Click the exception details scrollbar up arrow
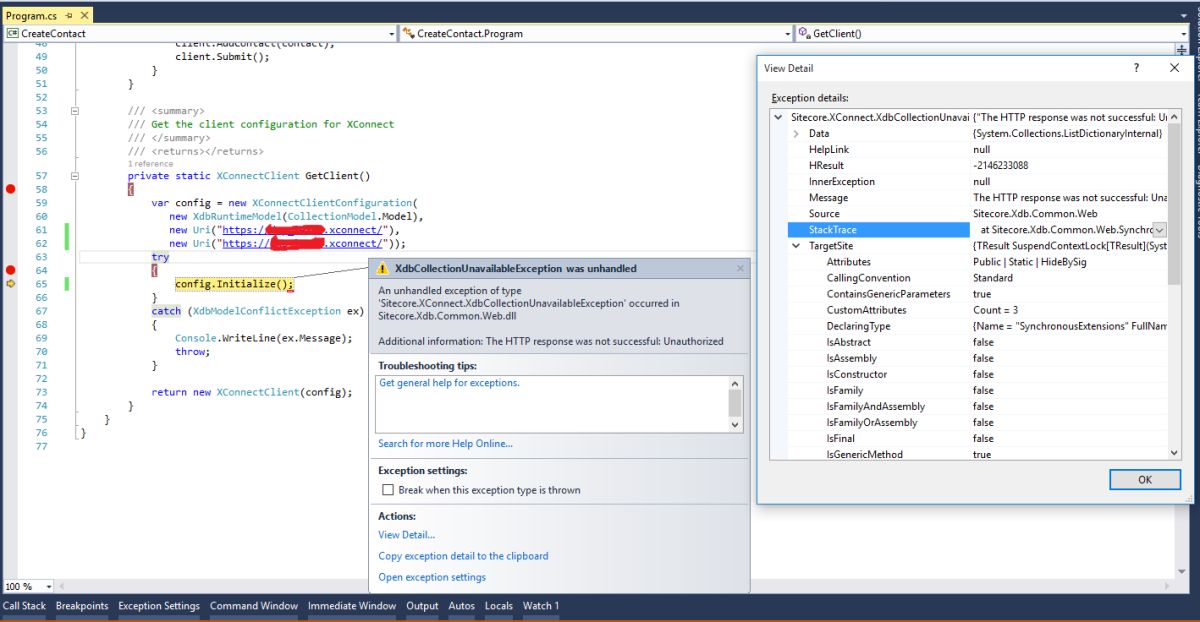 (1174, 118)
